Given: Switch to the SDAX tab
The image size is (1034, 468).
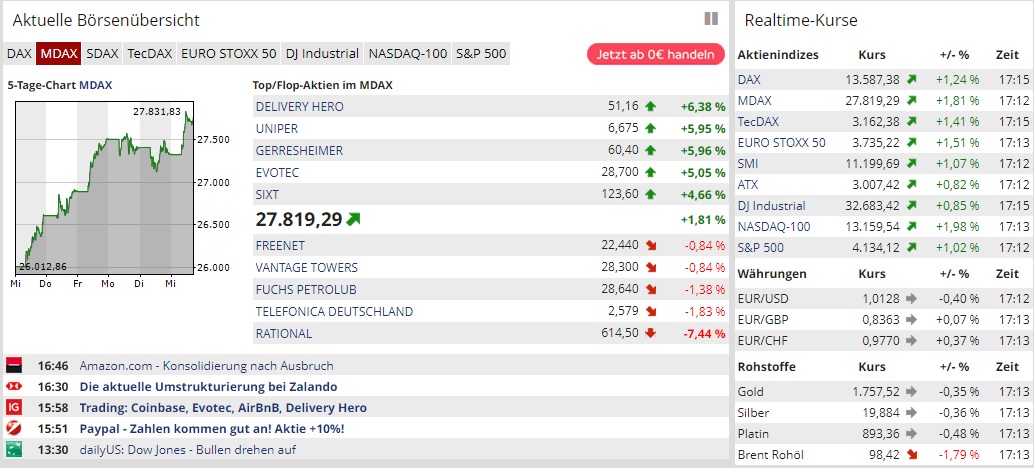Looking at the screenshot, I should coord(102,54).
